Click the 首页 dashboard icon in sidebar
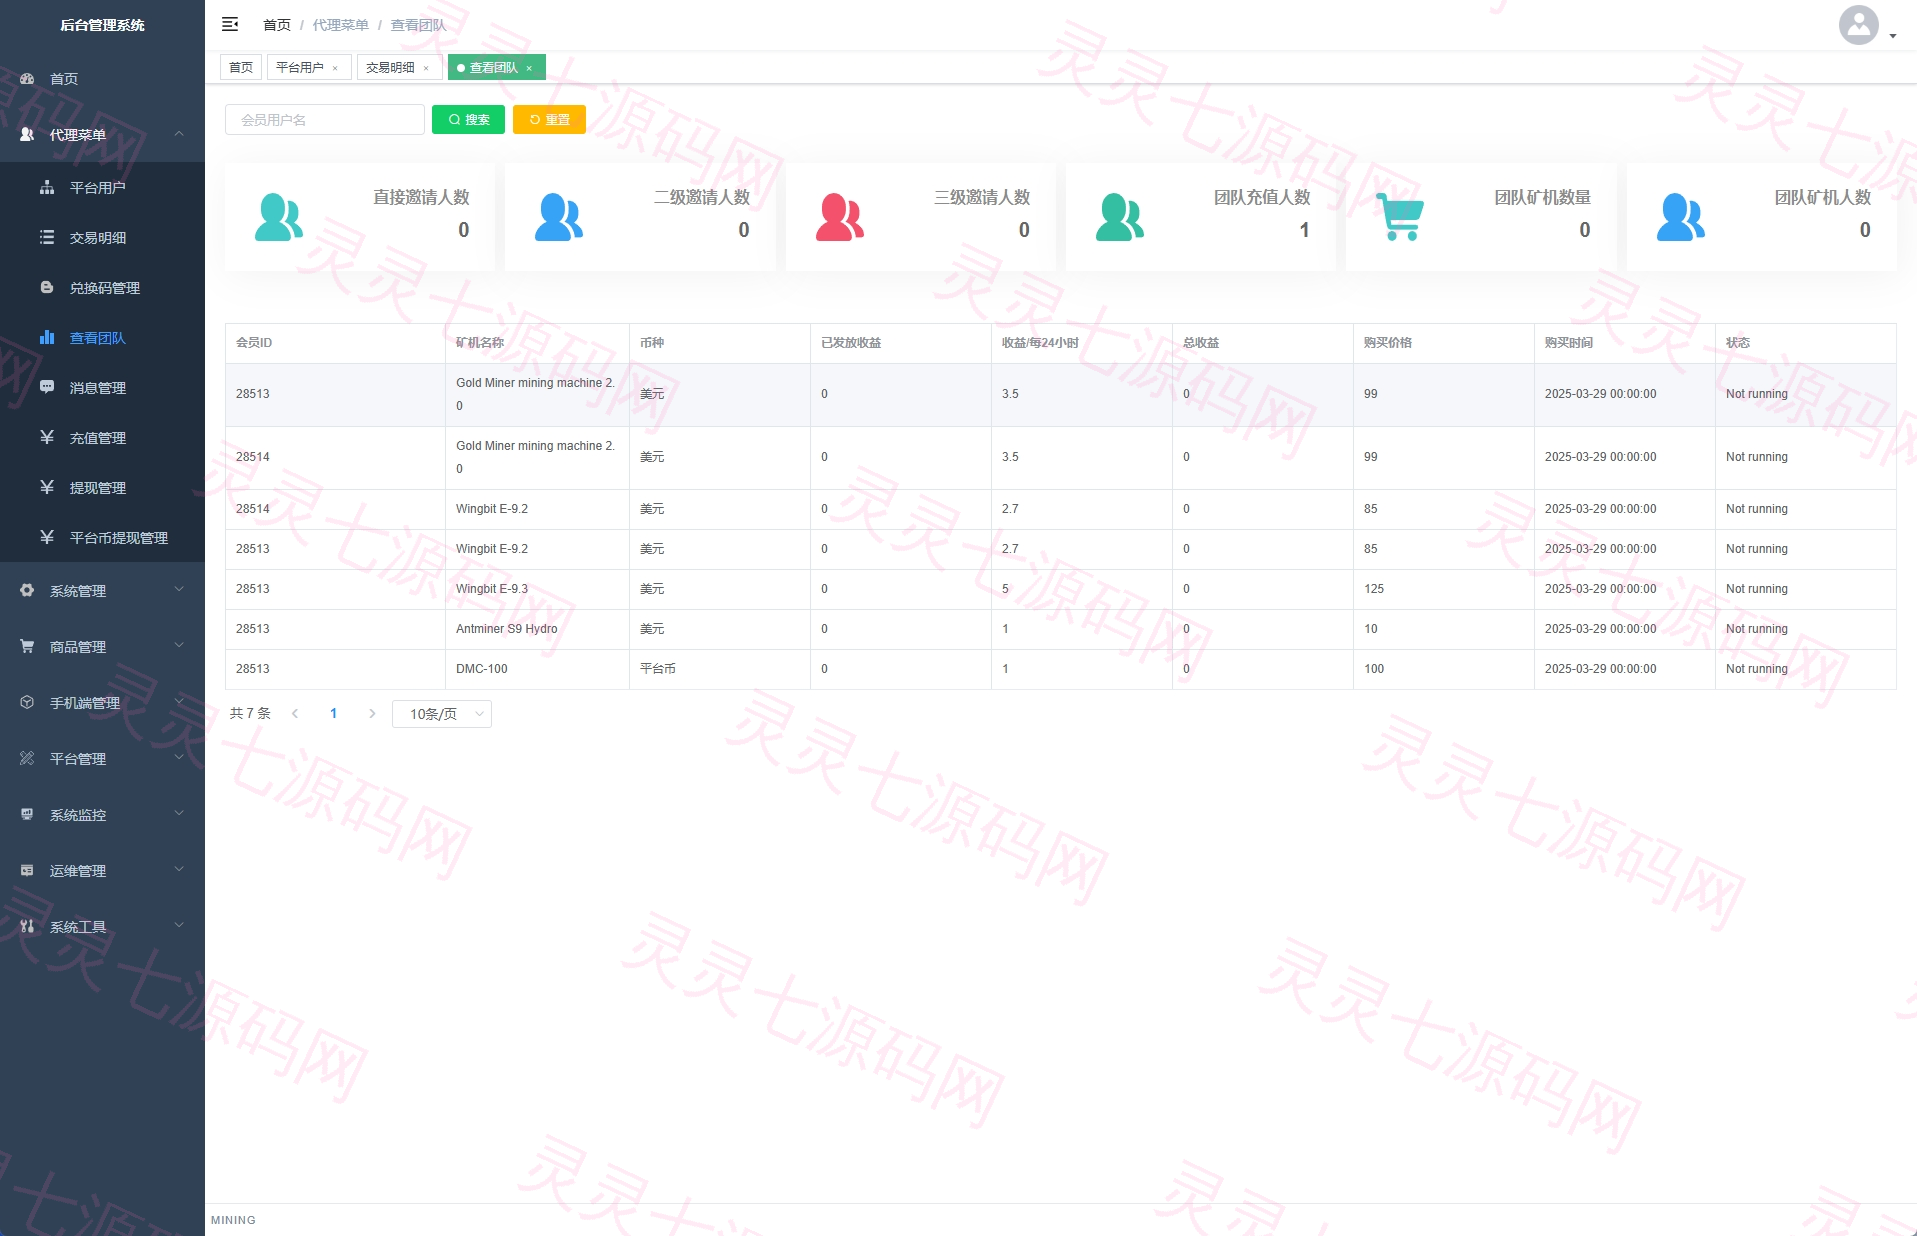 click(x=27, y=78)
